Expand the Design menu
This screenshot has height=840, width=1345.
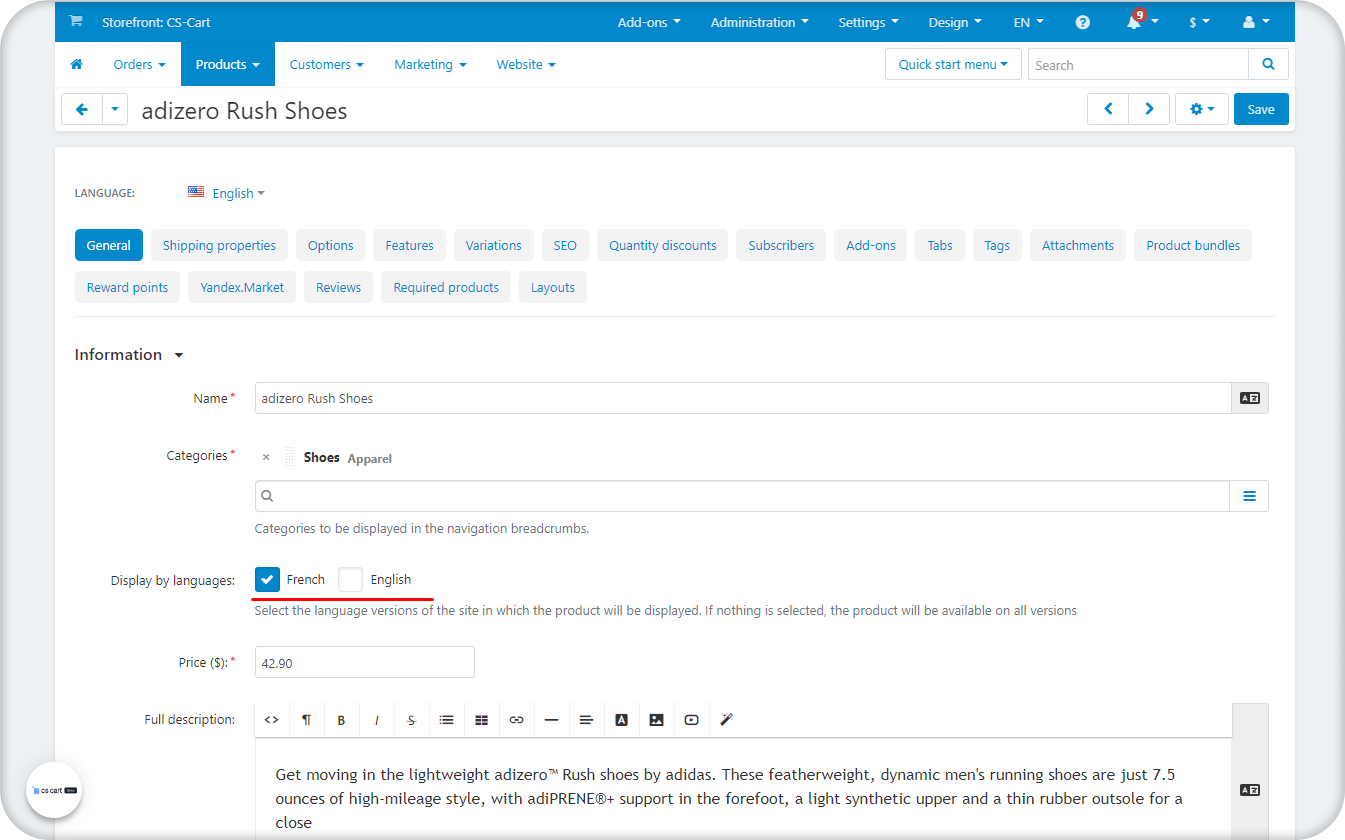955,22
